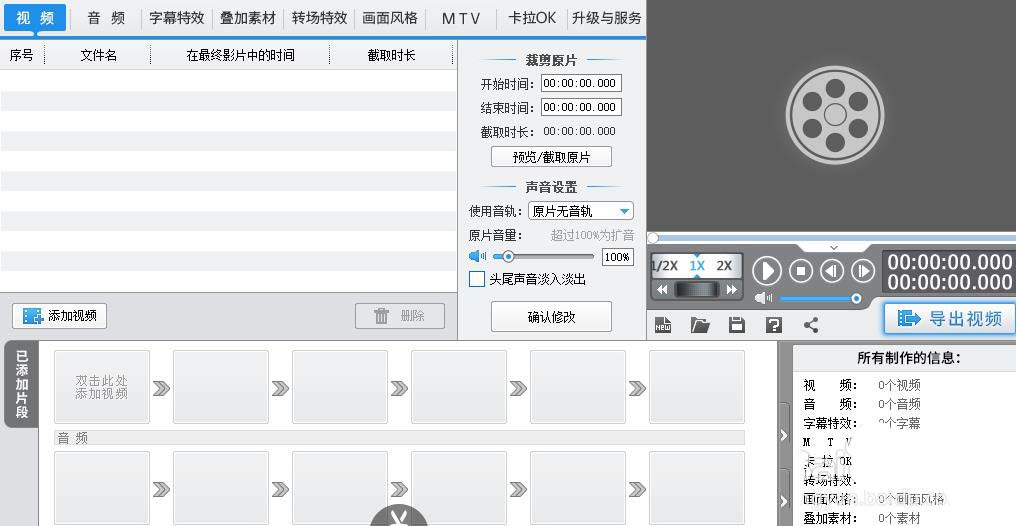Enable 头尾声音淡入淡出 checkbox
1016x526 pixels.
pyautogui.click(x=477, y=280)
